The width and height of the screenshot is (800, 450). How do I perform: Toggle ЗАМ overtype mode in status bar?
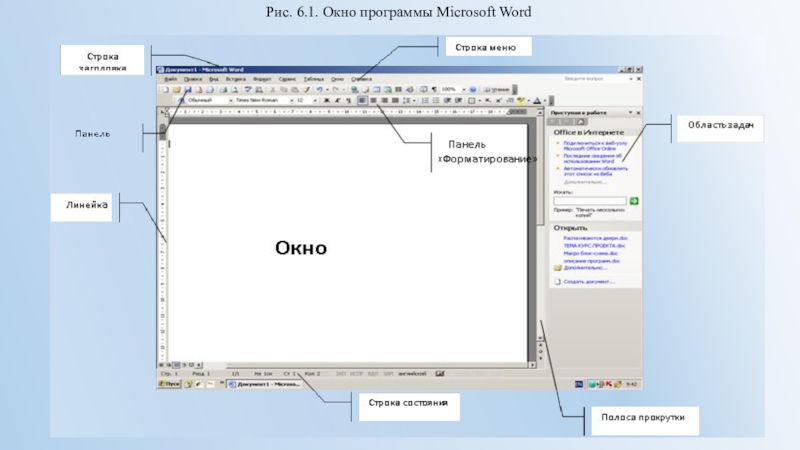[388, 373]
